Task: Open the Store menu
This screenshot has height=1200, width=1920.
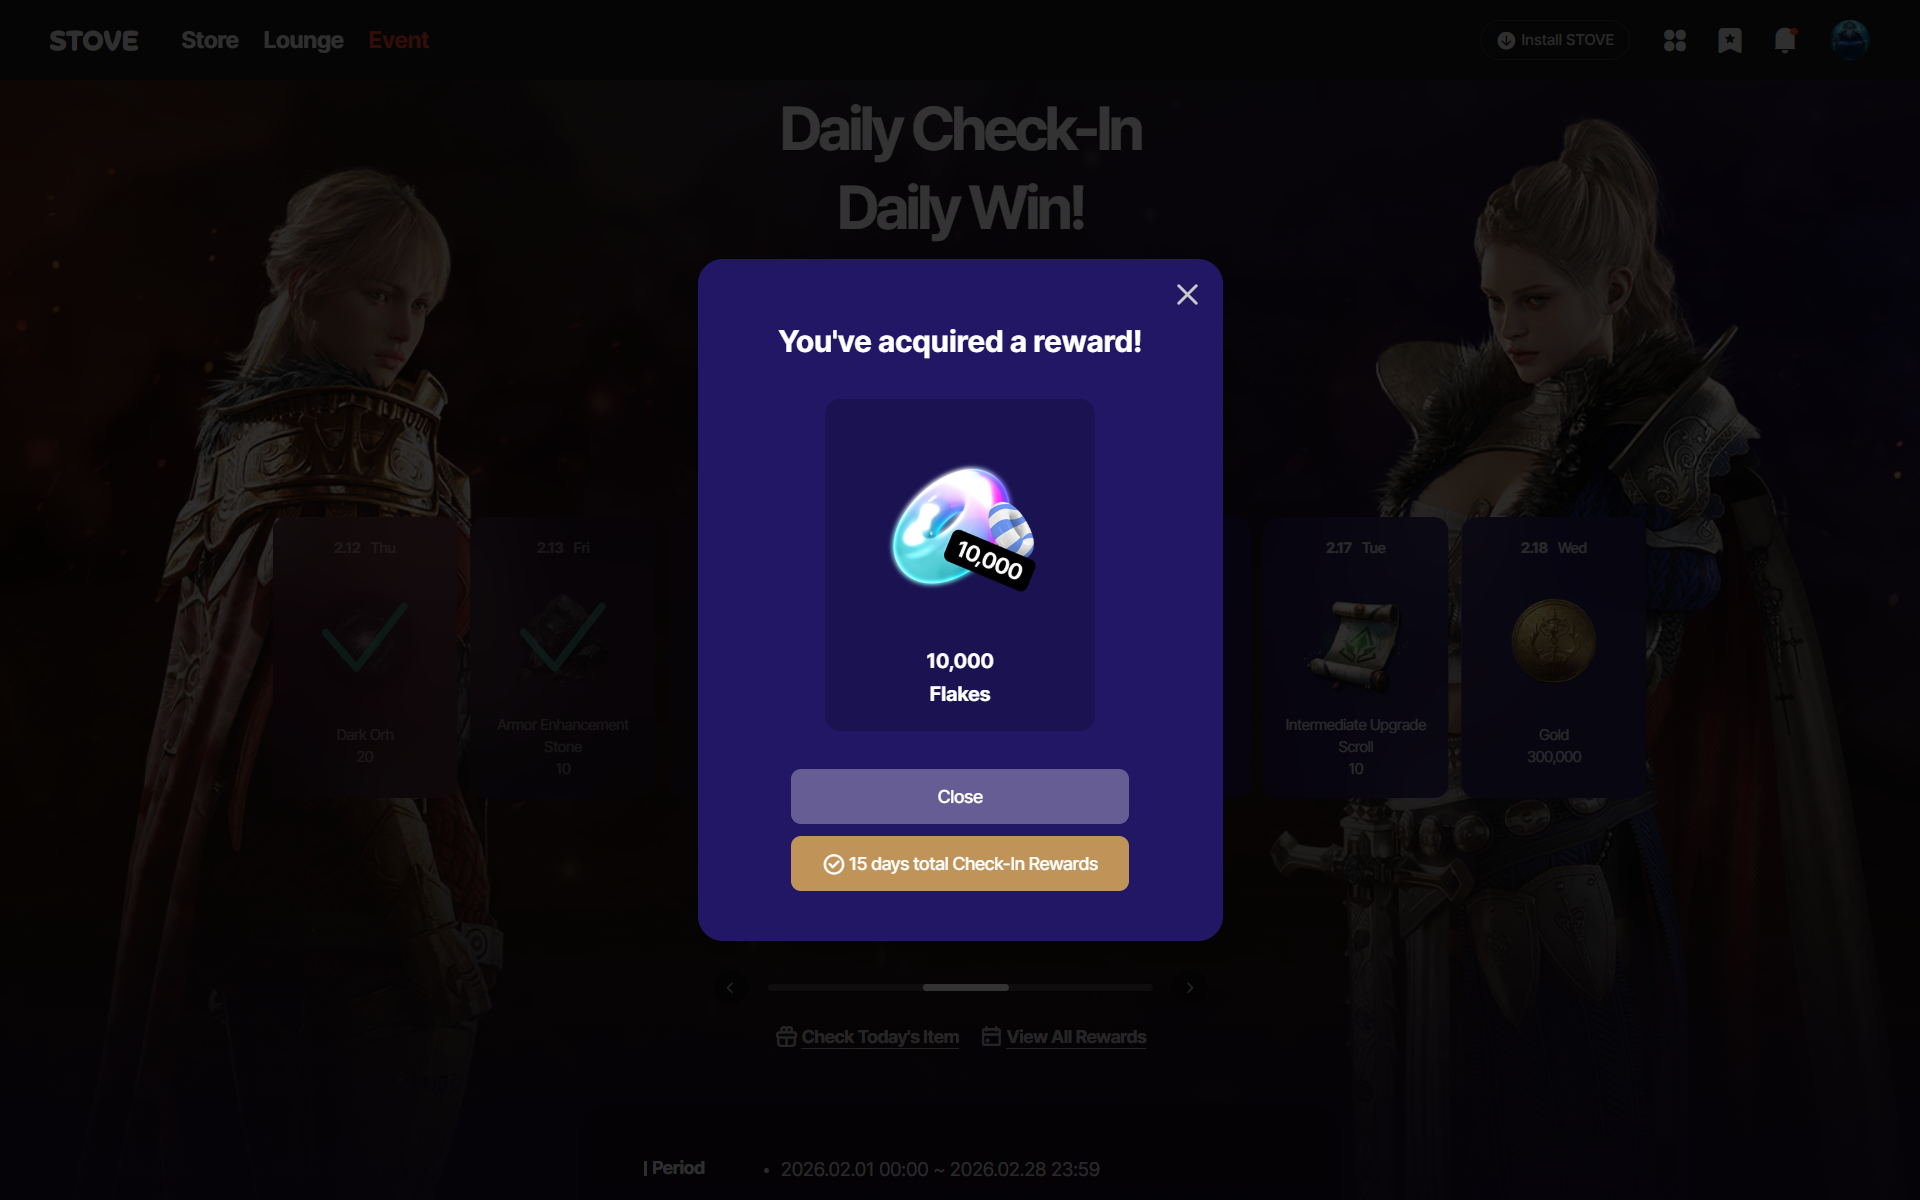Action: point(210,40)
